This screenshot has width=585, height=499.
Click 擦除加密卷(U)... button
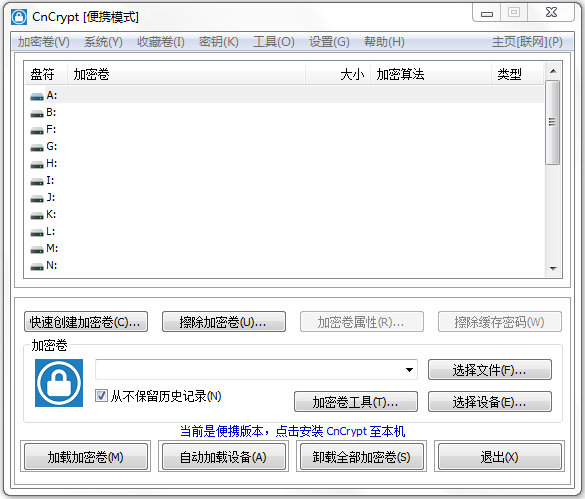224,322
